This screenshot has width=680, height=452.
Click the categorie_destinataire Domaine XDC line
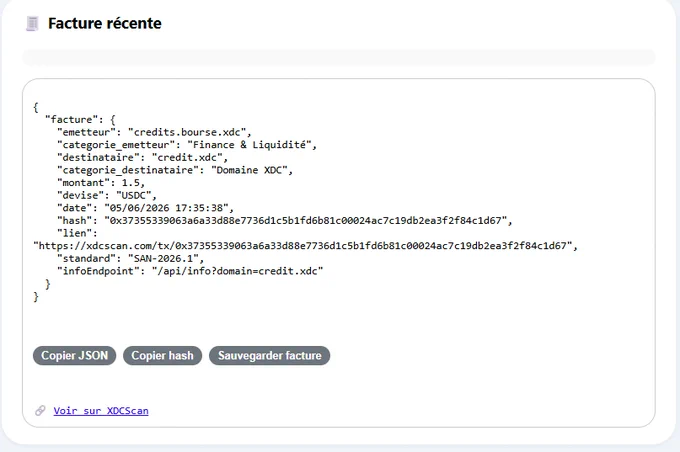click(x=175, y=170)
